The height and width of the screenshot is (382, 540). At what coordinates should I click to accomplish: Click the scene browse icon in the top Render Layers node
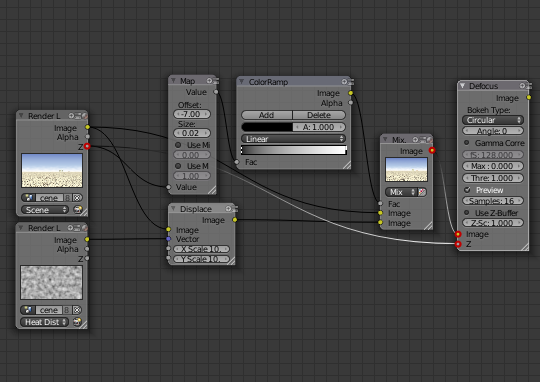(x=28, y=198)
